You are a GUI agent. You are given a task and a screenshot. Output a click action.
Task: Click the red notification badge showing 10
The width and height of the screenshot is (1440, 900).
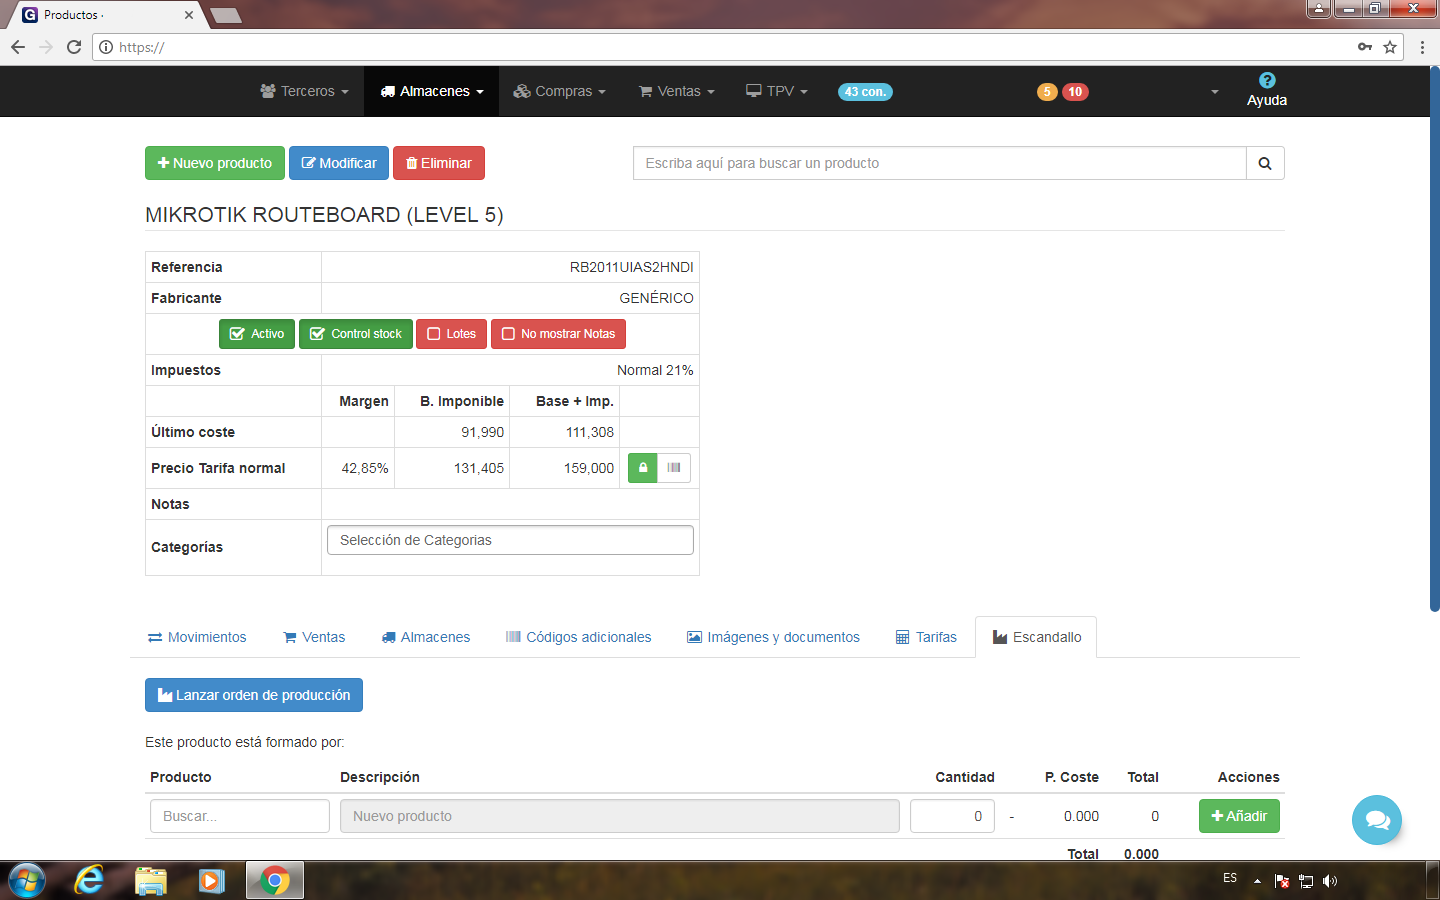coord(1075,92)
